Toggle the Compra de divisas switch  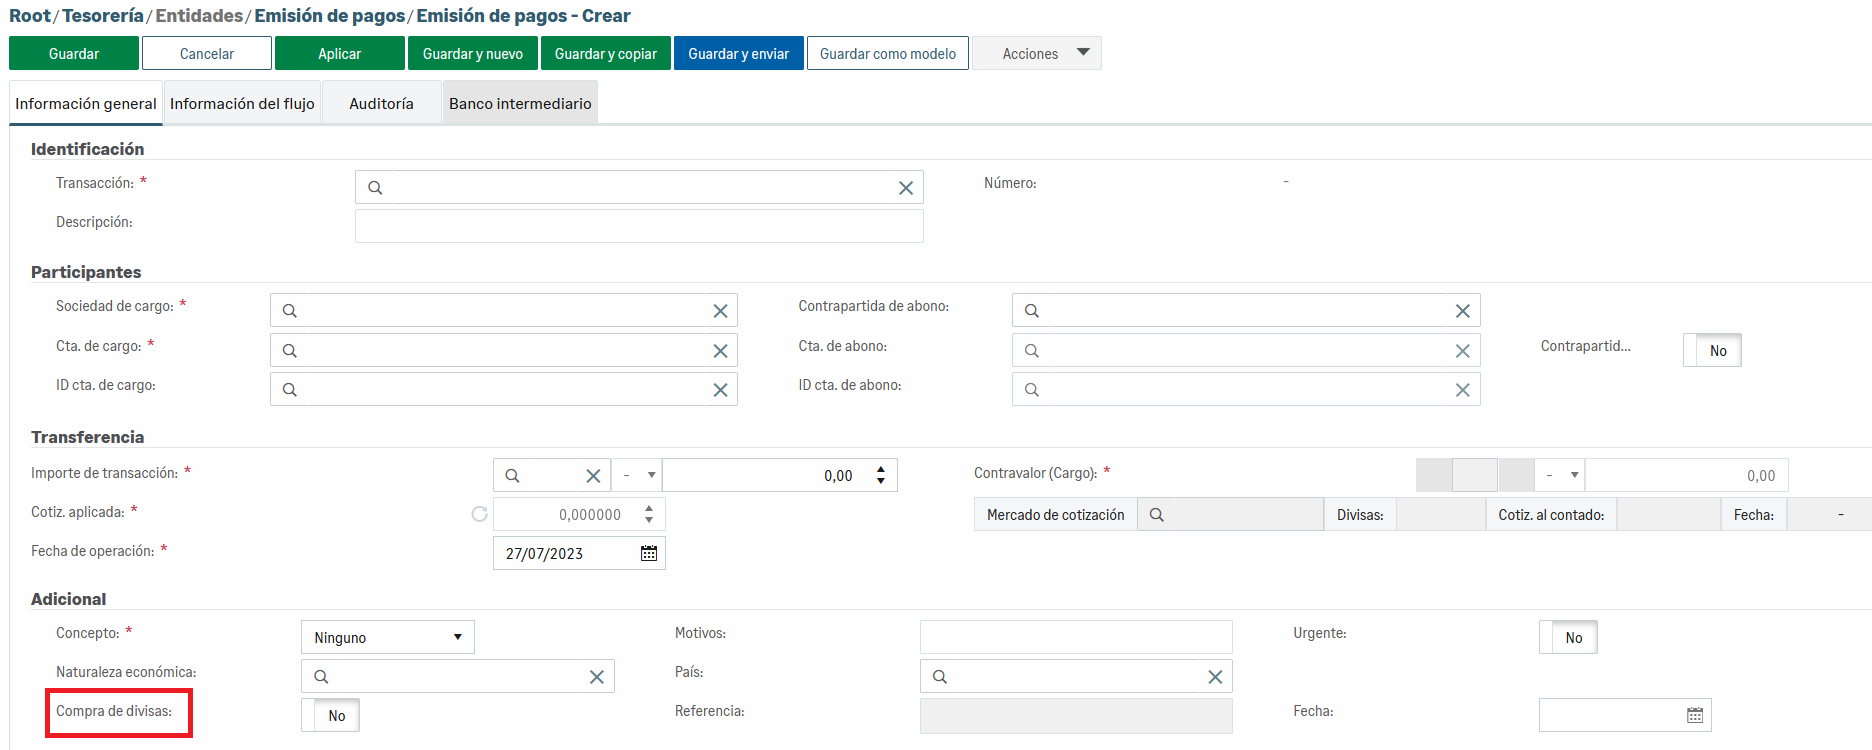[331, 716]
